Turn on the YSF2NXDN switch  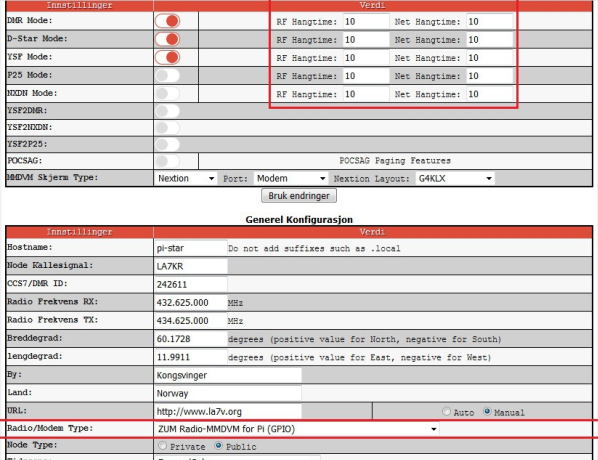point(167,128)
